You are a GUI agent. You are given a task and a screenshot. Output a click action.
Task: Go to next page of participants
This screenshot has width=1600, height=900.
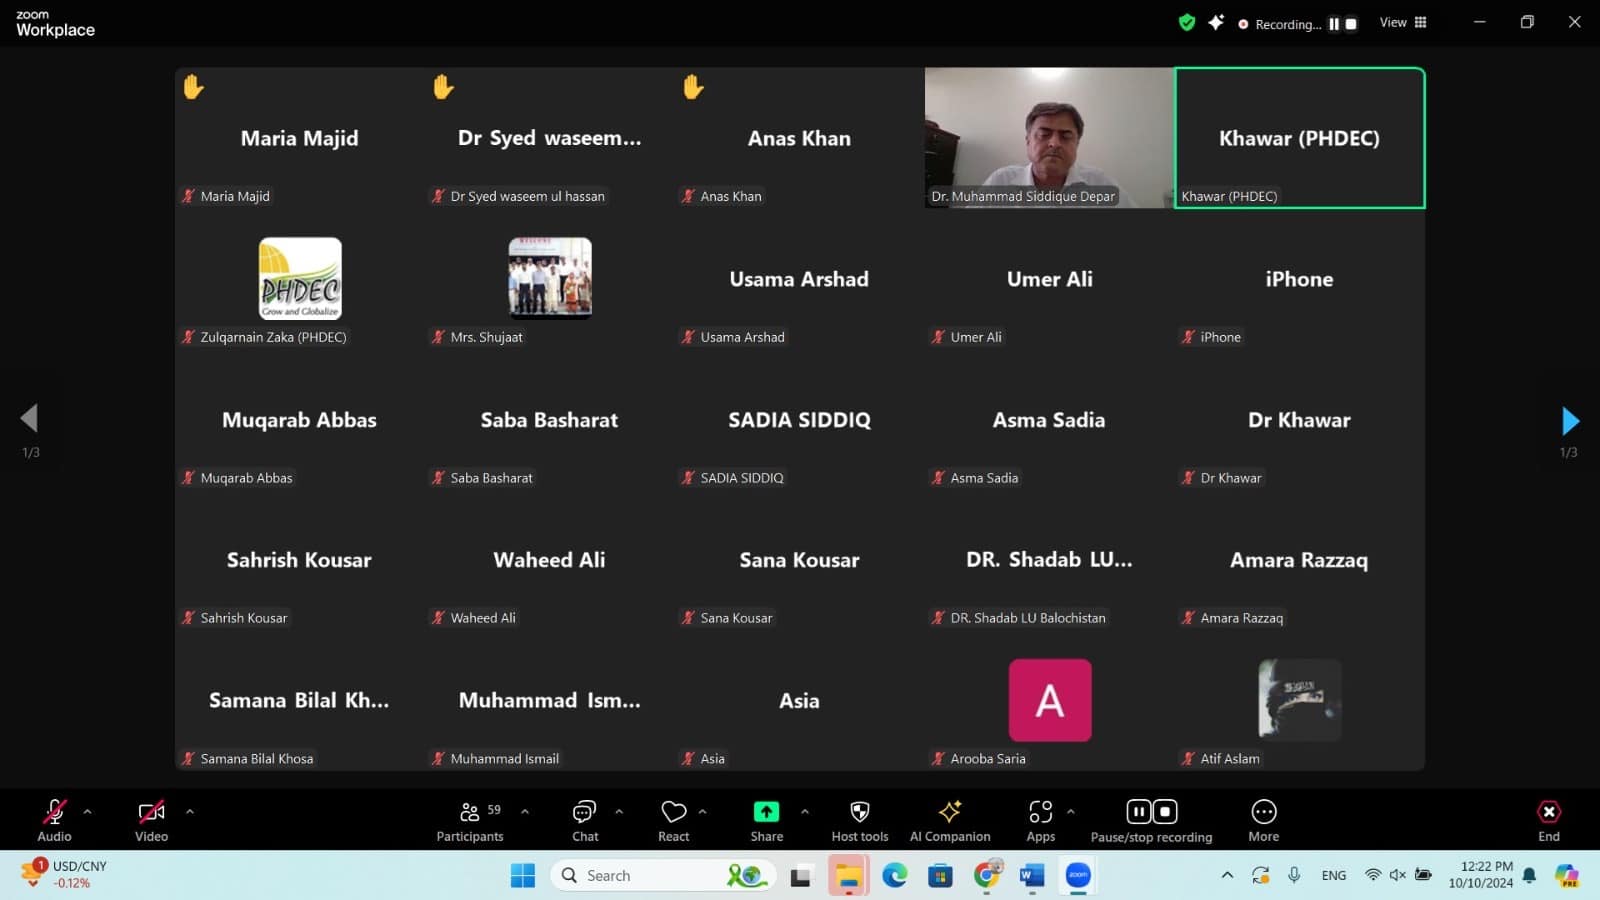[1569, 421]
